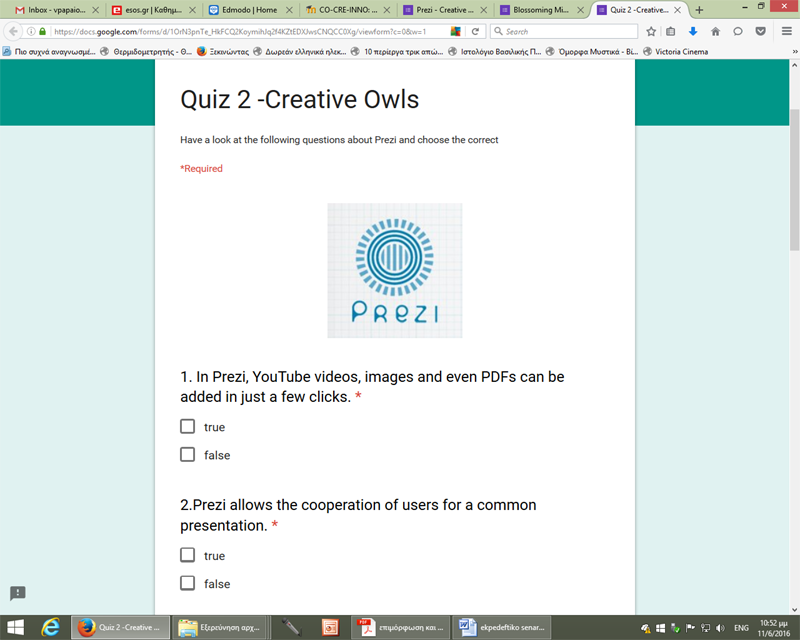Viewport: 800px width, 640px height.
Task: Click the Prezi logo image
Action: (x=394, y=270)
